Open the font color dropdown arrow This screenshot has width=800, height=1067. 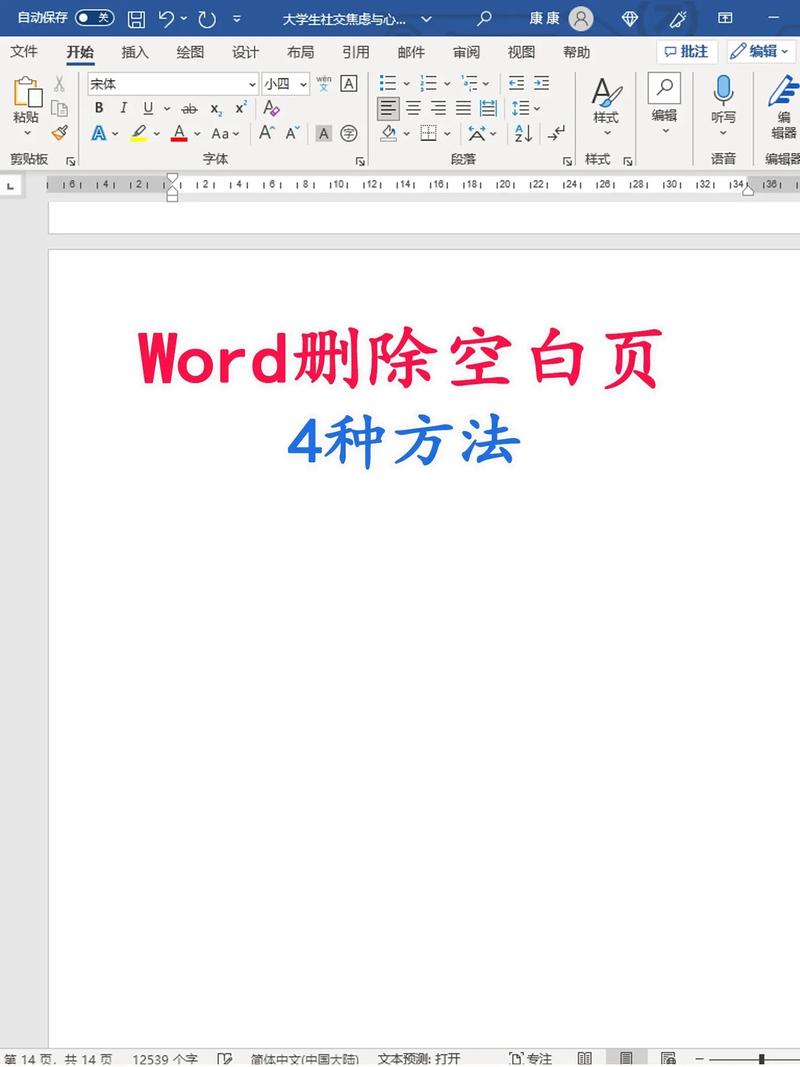pyautogui.click(x=195, y=134)
